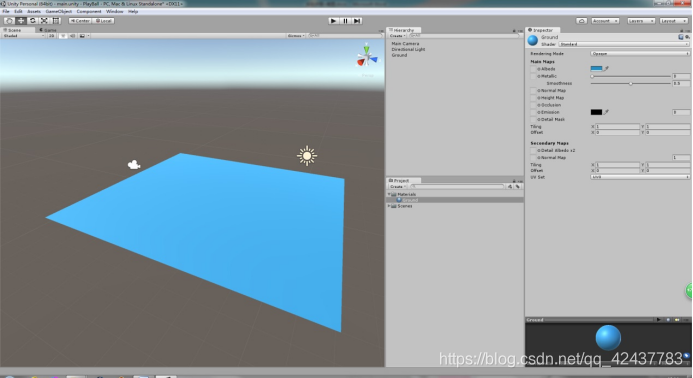Toggle Pivot/Center handle position button

click(x=80, y=21)
